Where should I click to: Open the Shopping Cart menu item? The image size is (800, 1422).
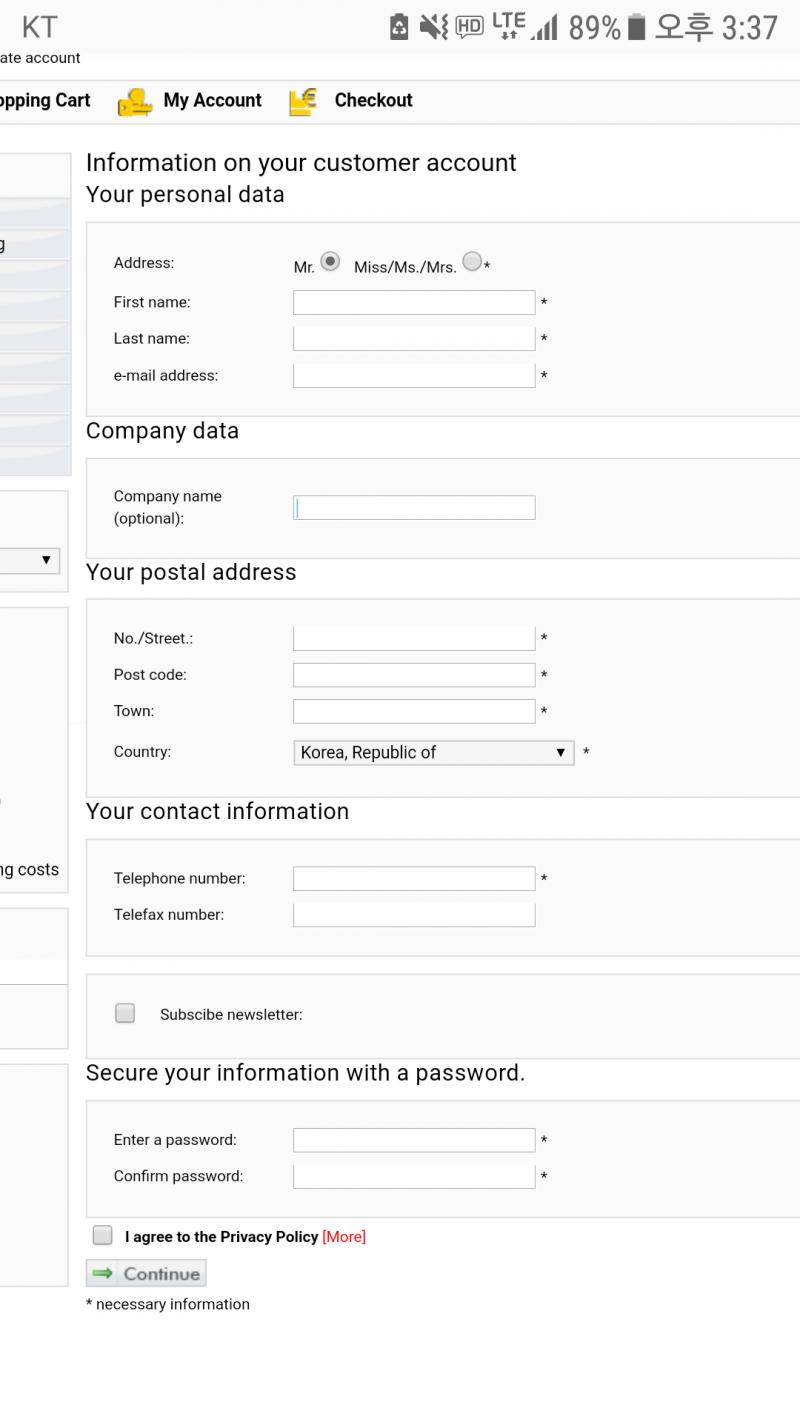[45, 101]
